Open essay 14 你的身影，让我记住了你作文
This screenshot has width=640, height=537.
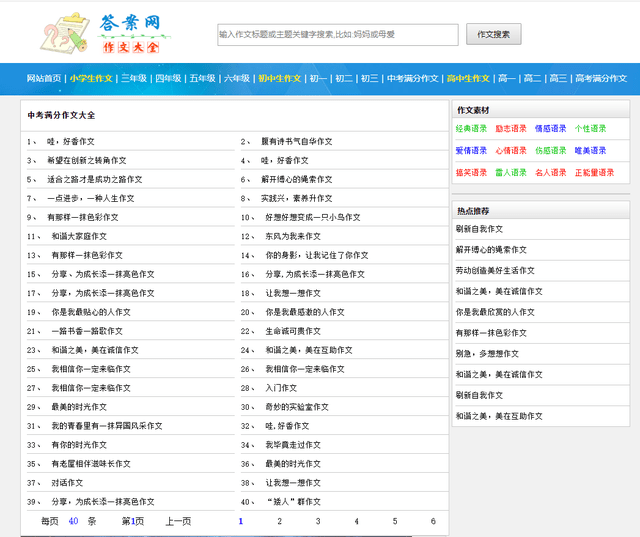click(x=317, y=255)
